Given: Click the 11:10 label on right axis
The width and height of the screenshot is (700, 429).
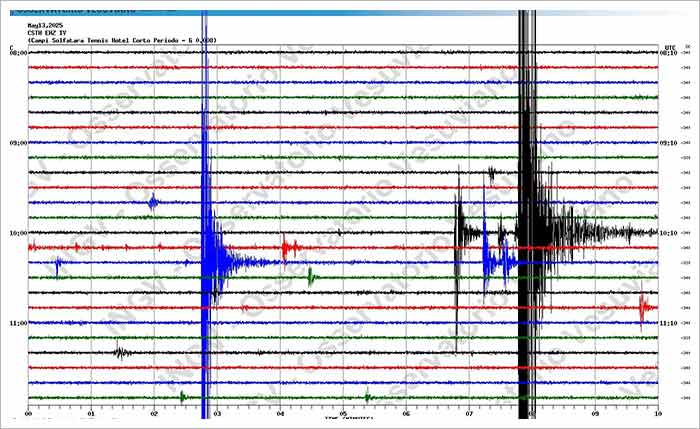Looking at the screenshot, I should coord(669,323).
